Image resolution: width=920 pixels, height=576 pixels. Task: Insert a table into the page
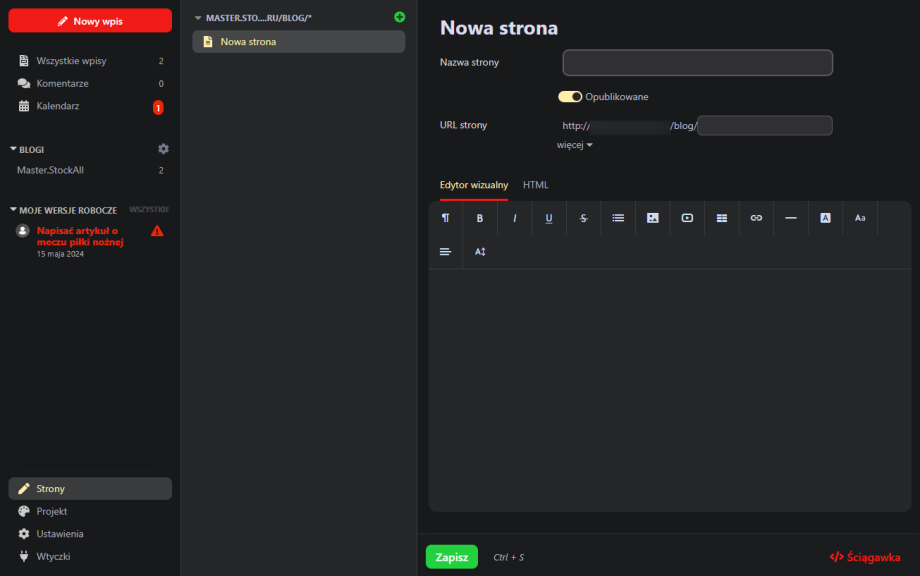pos(721,218)
